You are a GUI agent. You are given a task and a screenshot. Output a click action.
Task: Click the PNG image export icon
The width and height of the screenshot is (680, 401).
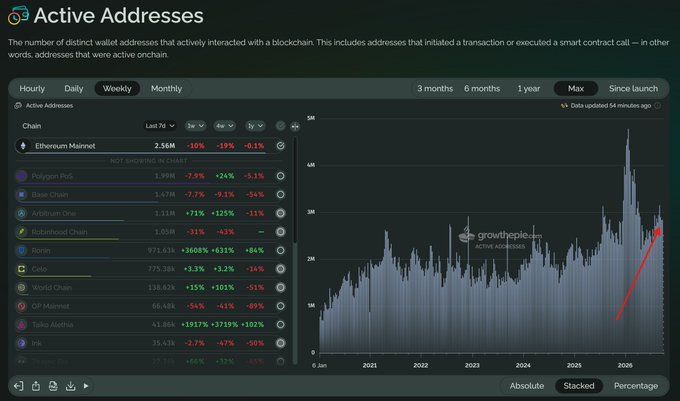53,386
